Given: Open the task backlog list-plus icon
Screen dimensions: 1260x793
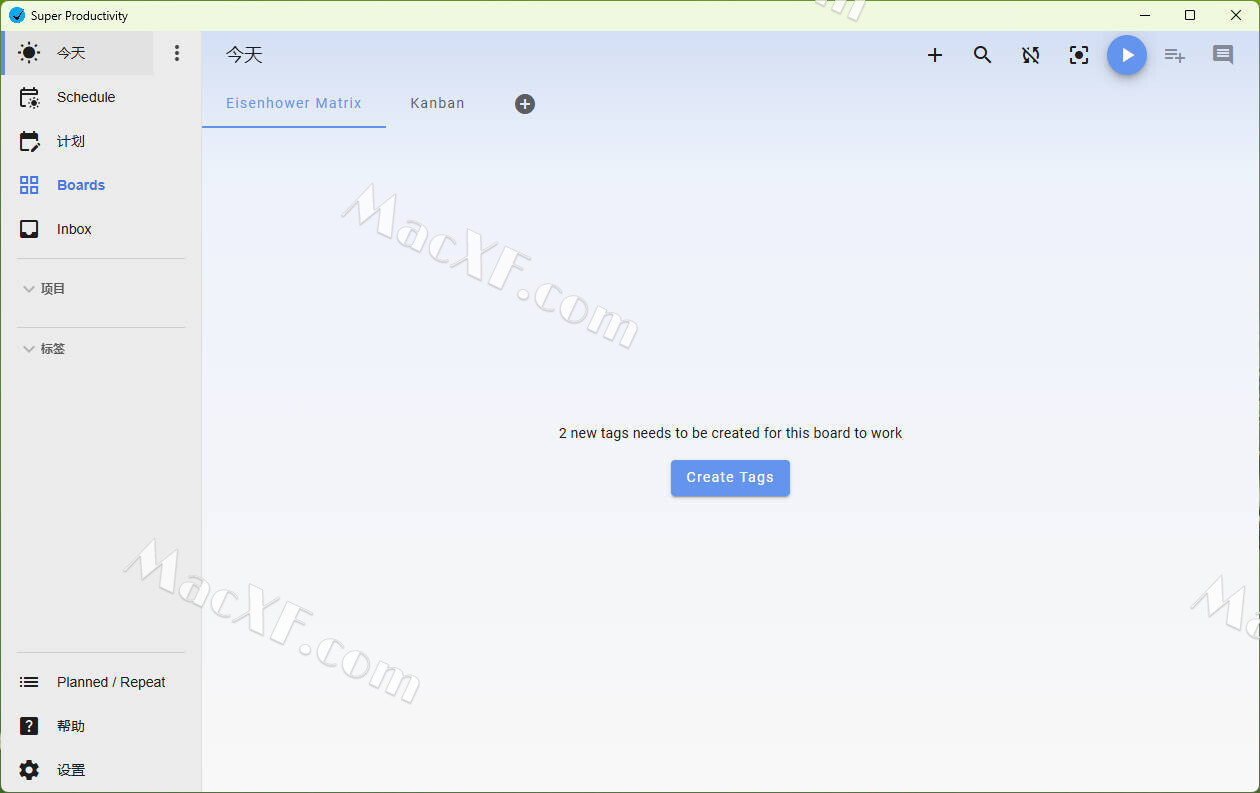Looking at the screenshot, I should (x=1175, y=55).
